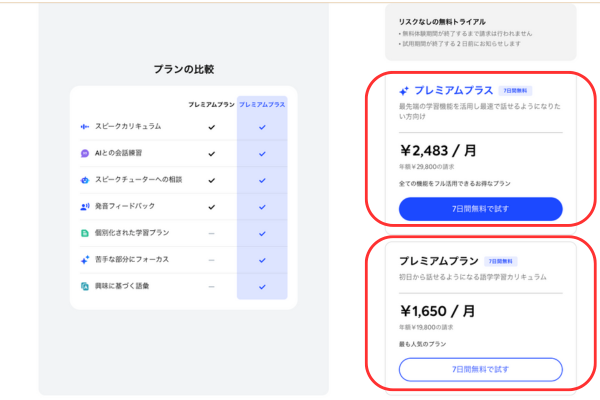Click the スピークチューターへの相談 robot icon
The height and width of the screenshot is (400, 600).
click(85, 180)
